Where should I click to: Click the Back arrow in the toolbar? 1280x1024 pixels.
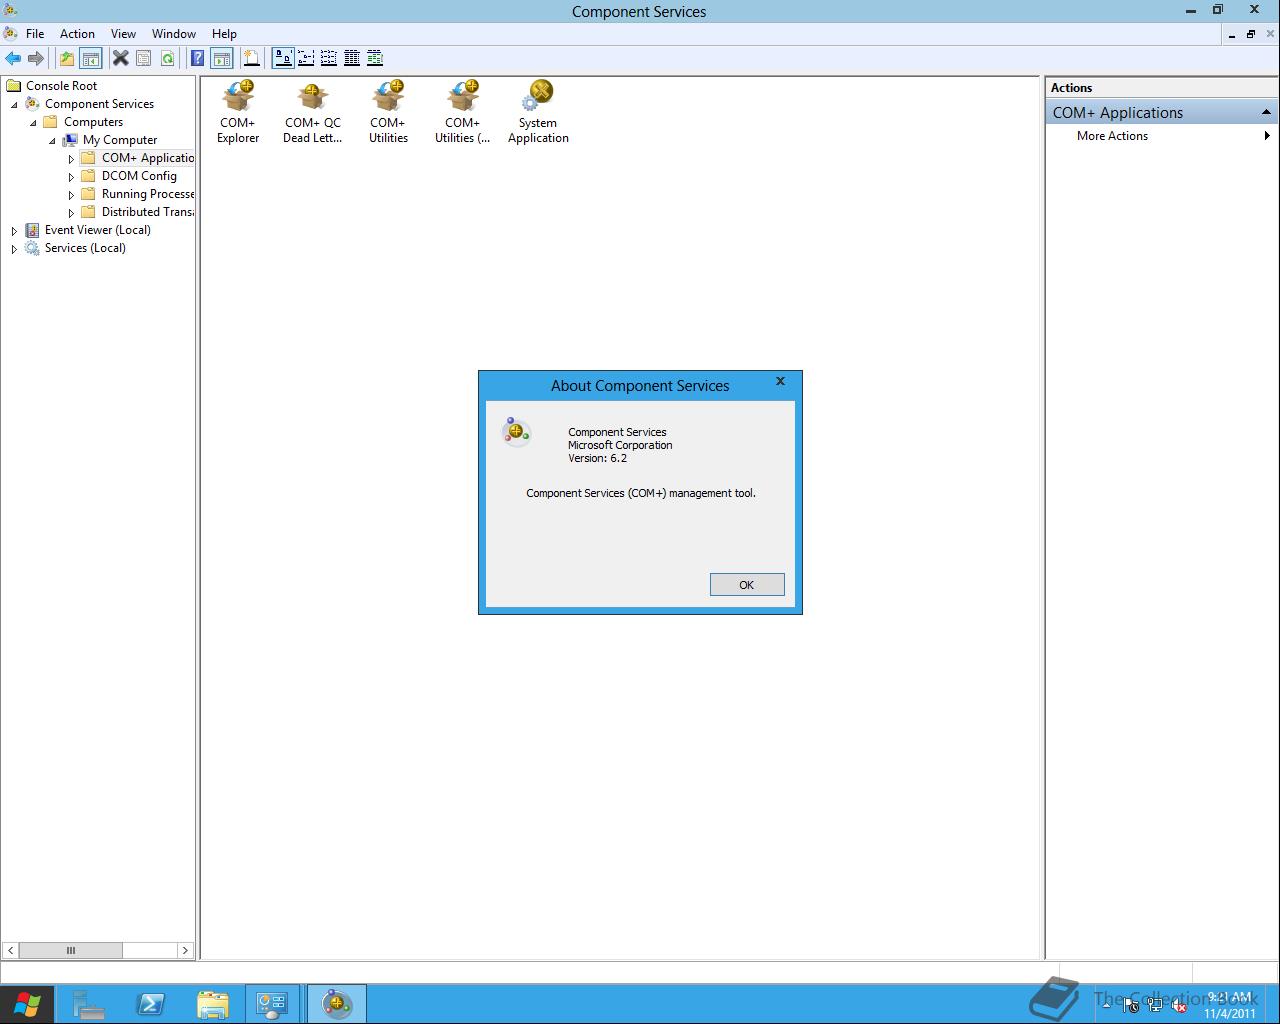tap(13, 58)
